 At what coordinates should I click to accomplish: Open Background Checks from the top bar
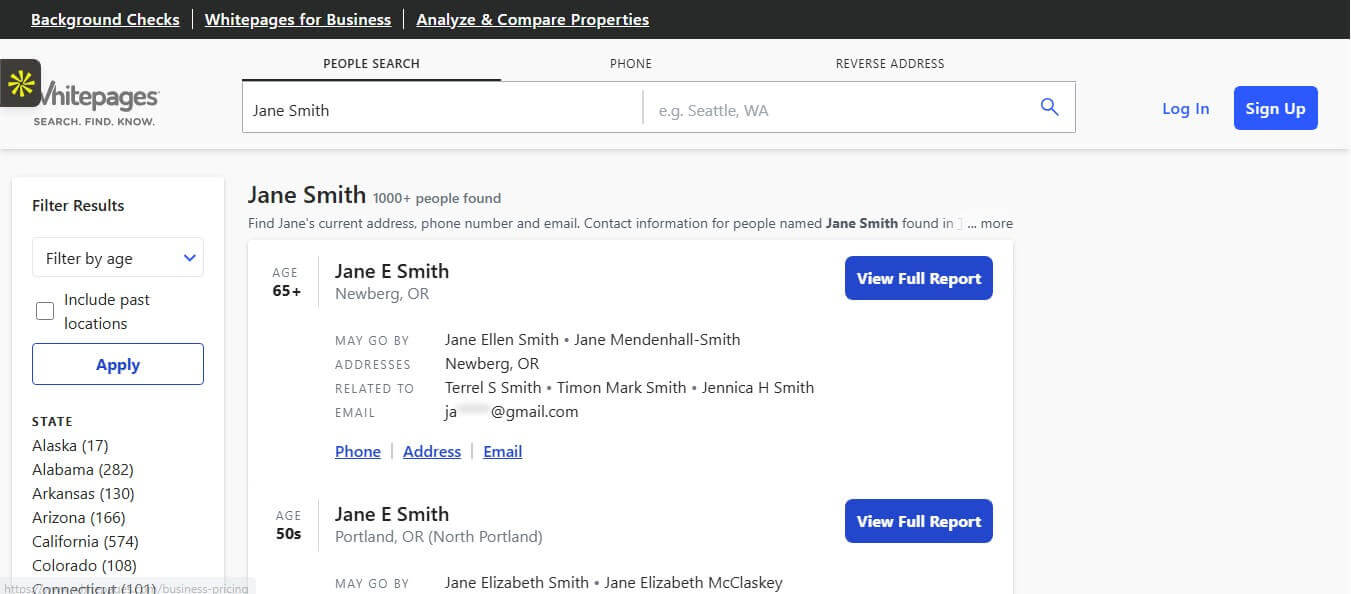(105, 19)
